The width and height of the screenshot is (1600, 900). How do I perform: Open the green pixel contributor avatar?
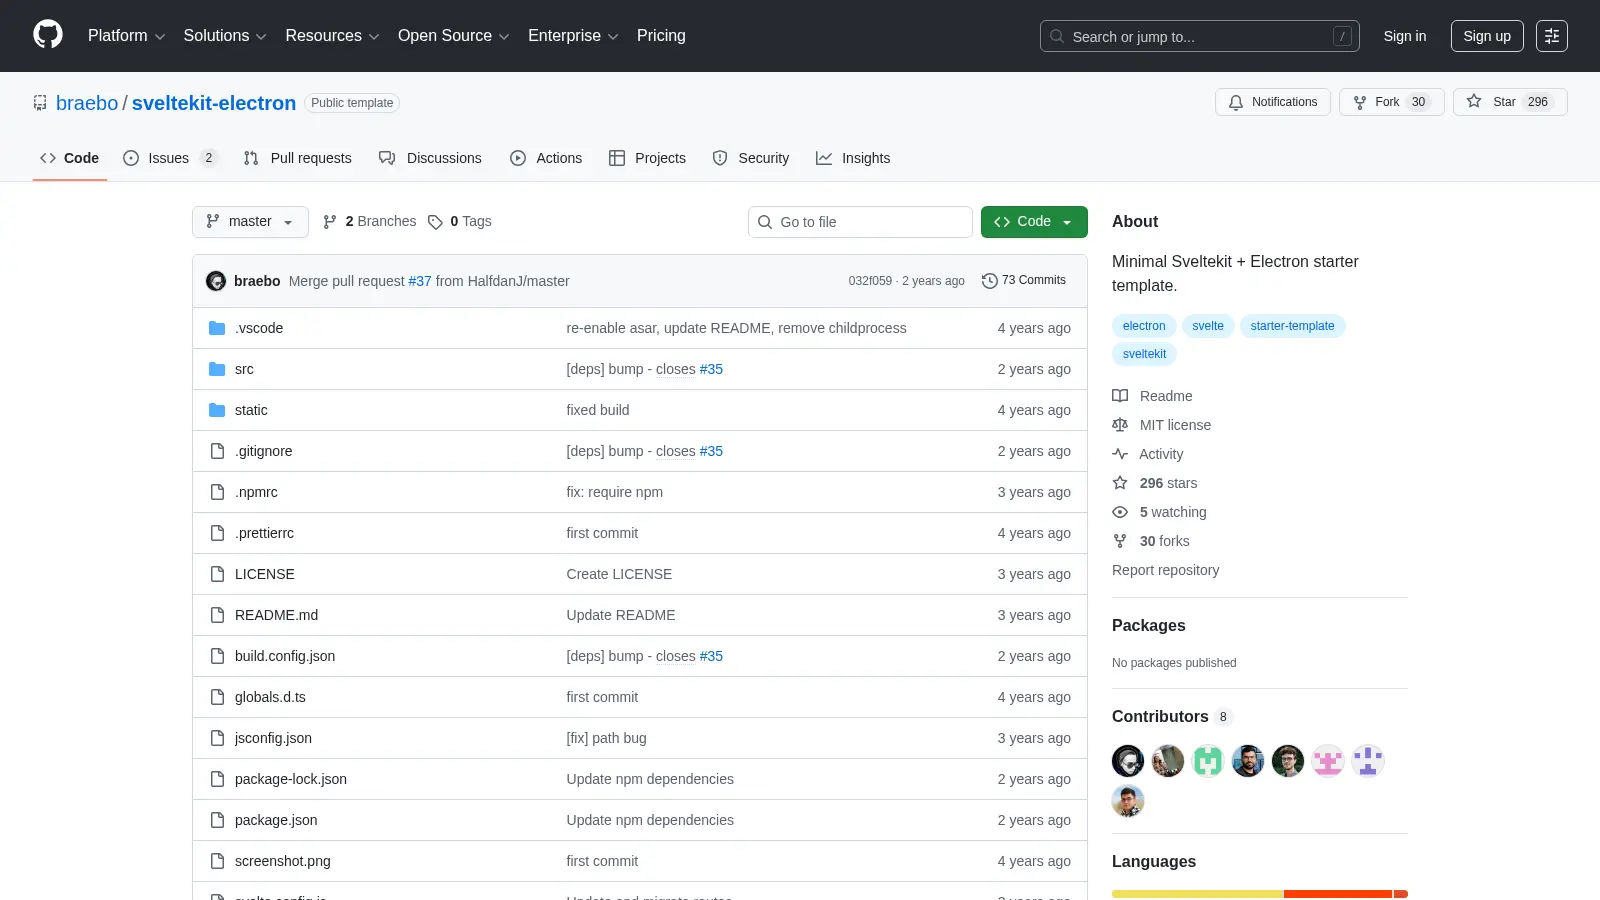[x=1208, y=761]
